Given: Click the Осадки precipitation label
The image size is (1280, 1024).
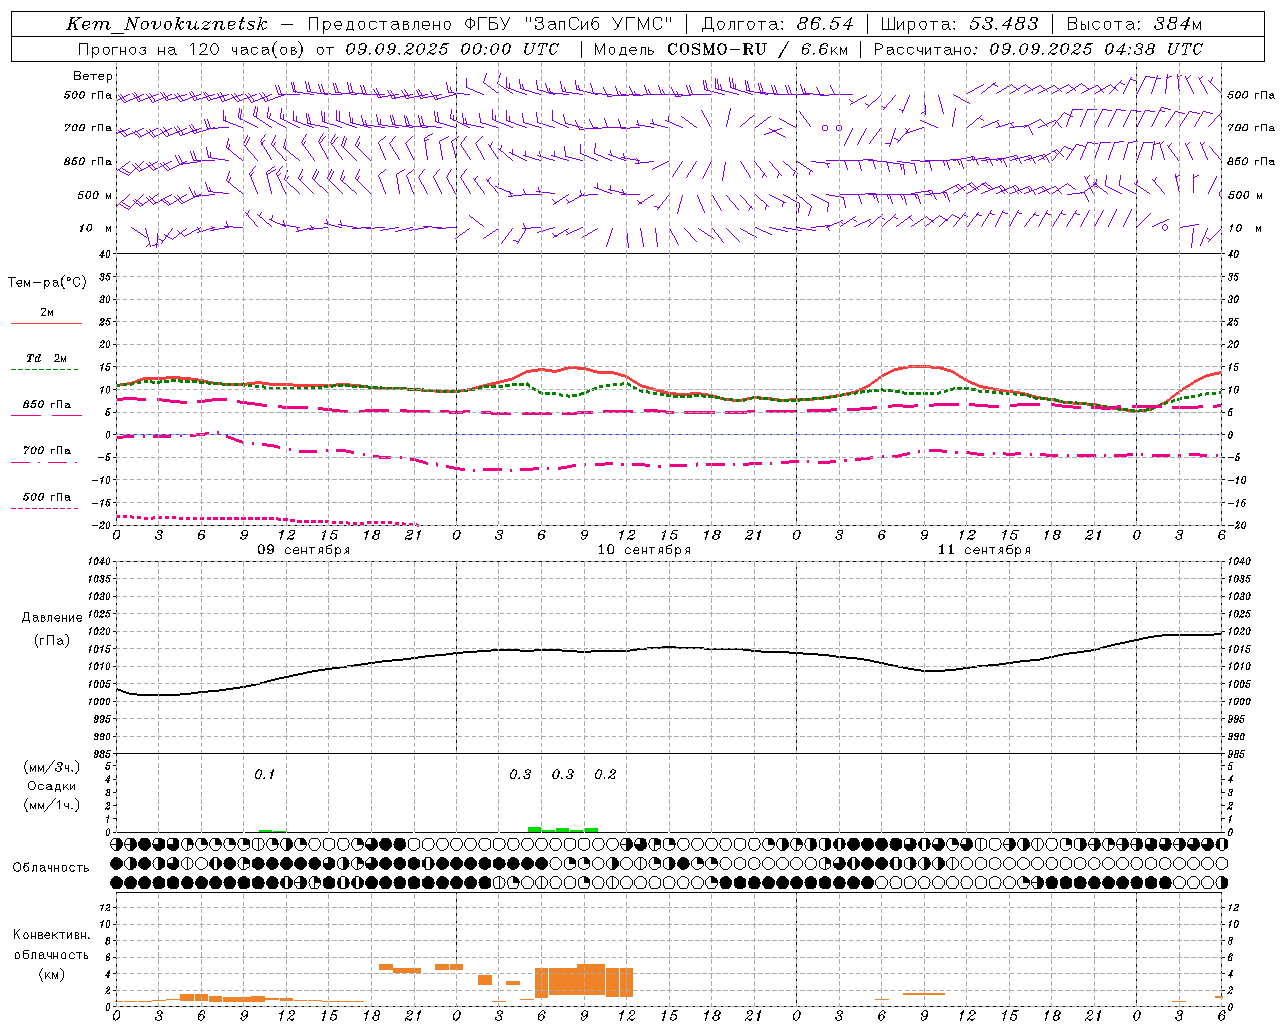Looking at the screenshot, I should pyautogui.click(x=52, y=786).
